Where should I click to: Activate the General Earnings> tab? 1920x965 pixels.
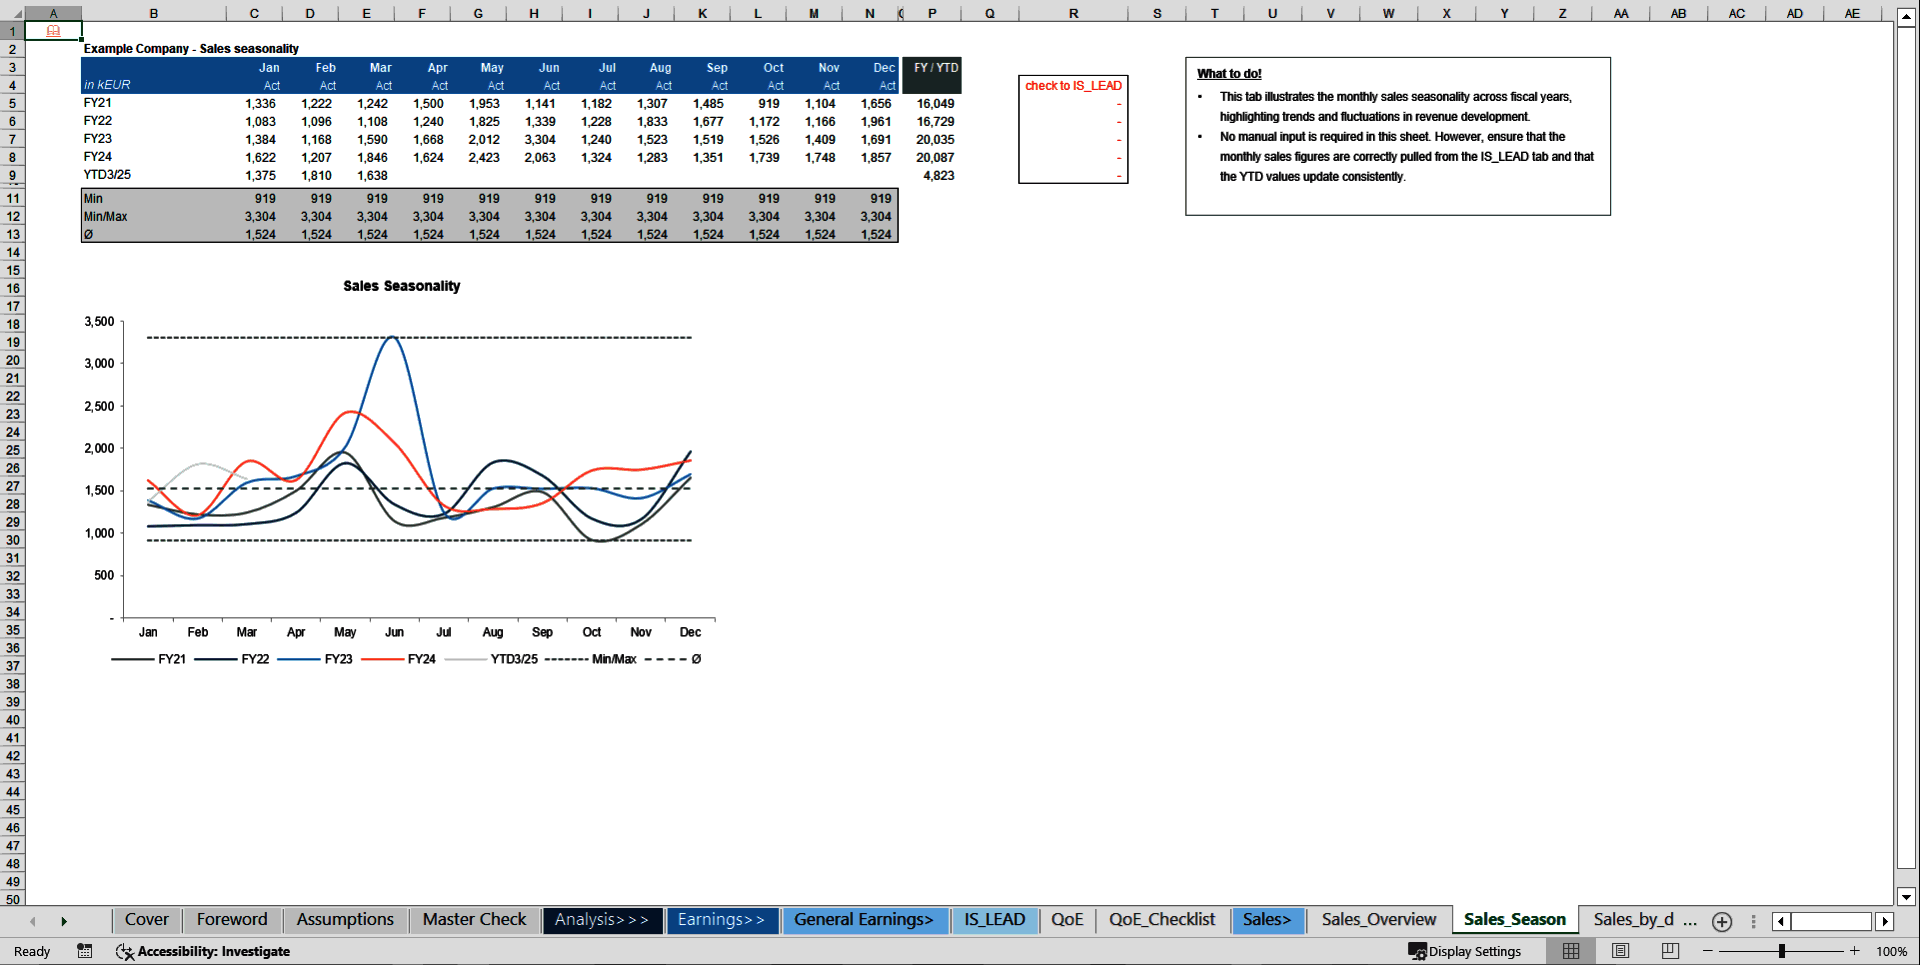click(865, 919)
